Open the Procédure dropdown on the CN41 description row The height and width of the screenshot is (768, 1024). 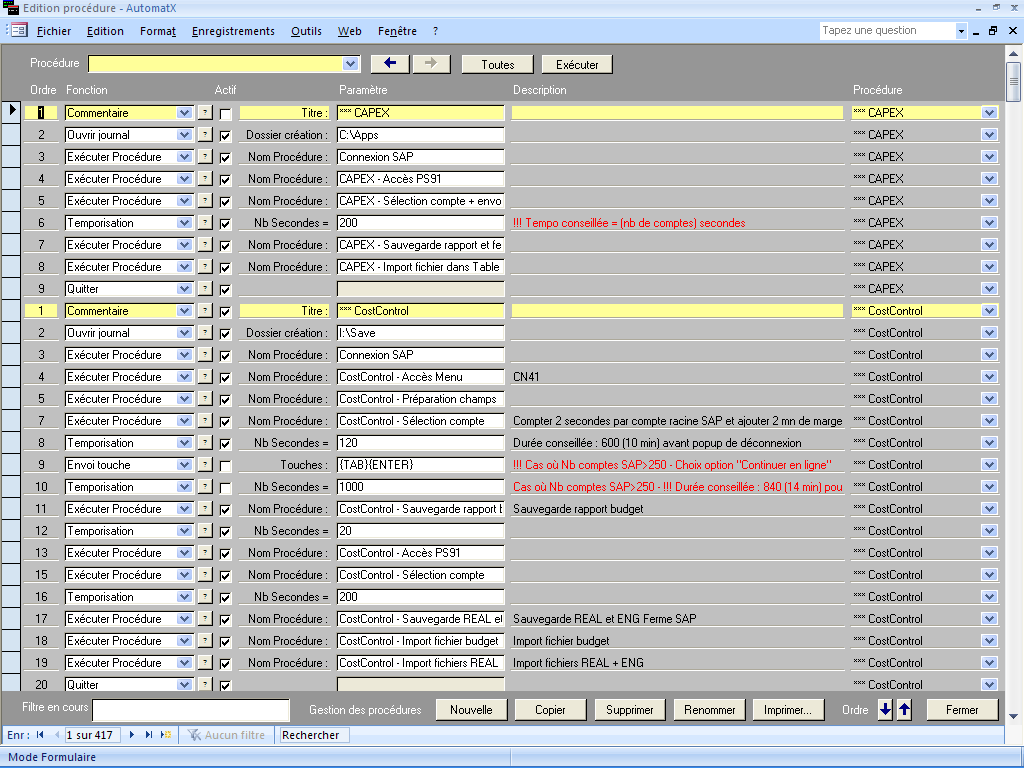pyautogui.click(x=989, y=377)
